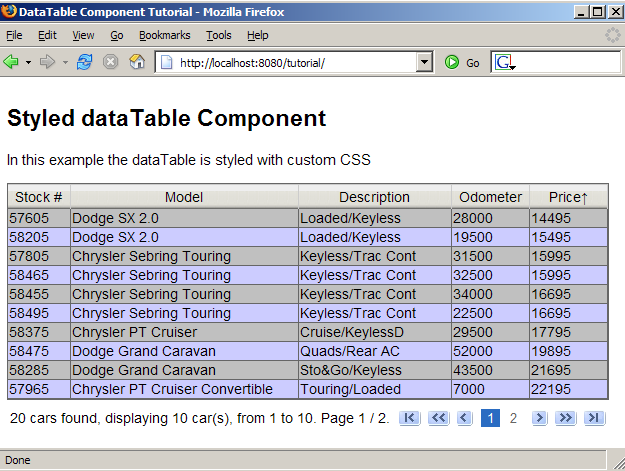Click the fast forward pager button
625x471 pixels.
(566, 418)
